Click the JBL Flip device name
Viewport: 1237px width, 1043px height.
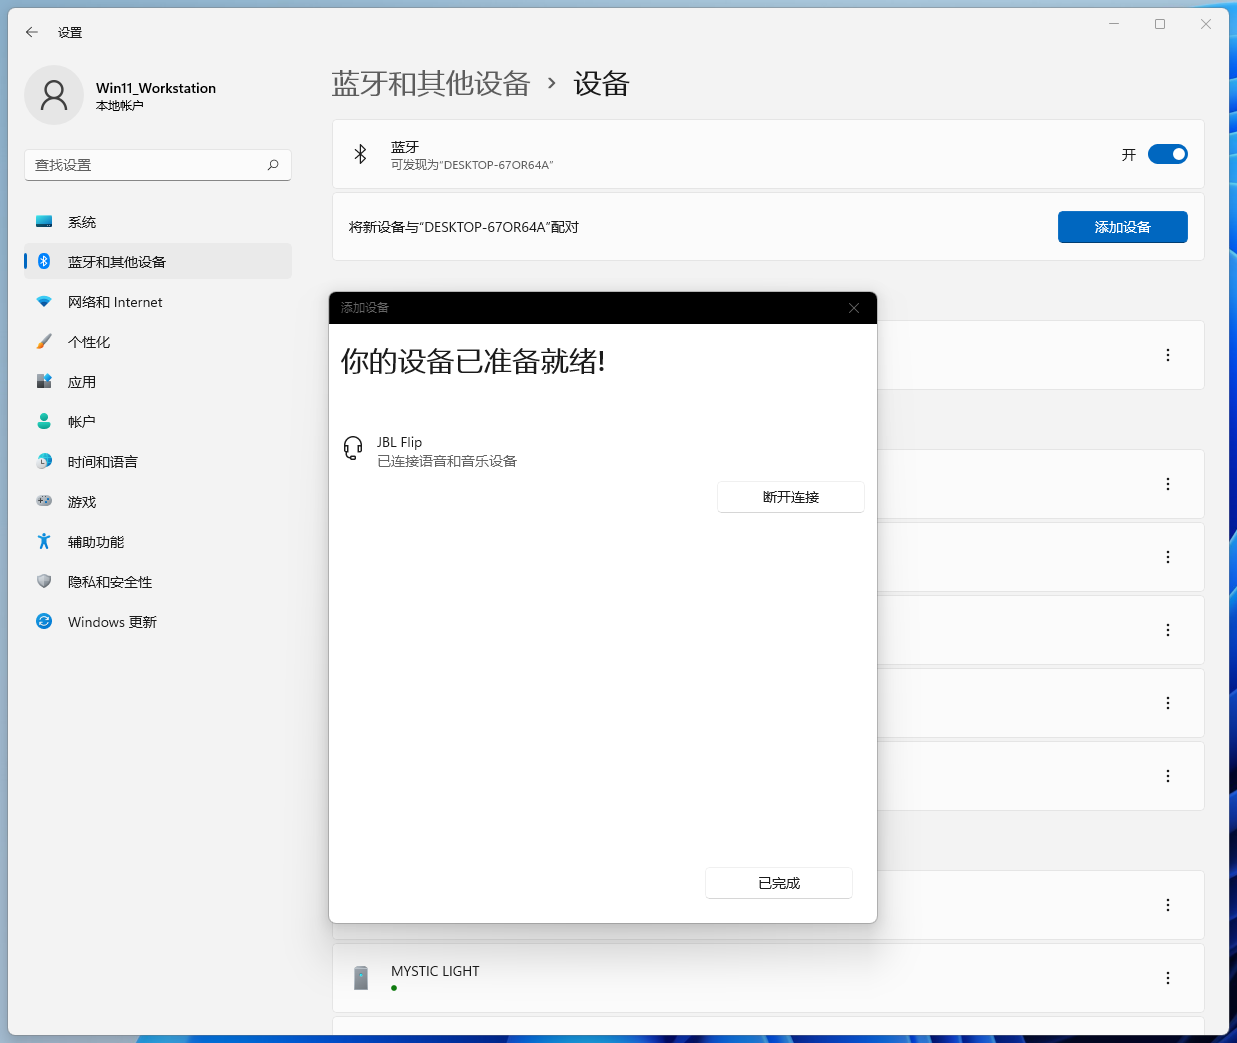coord(399,442)
